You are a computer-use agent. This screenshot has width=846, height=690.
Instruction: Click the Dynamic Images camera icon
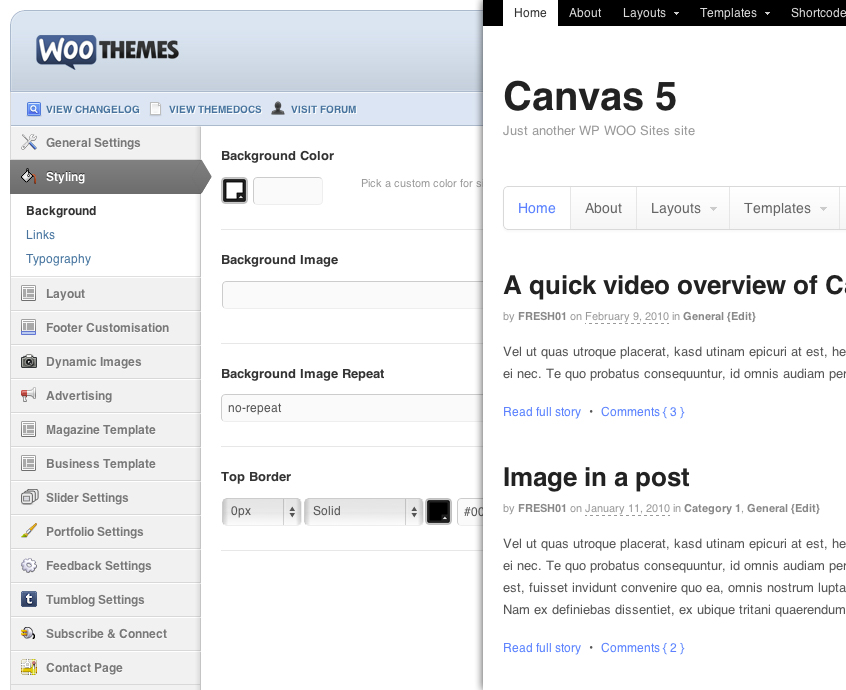coord(29,361)
